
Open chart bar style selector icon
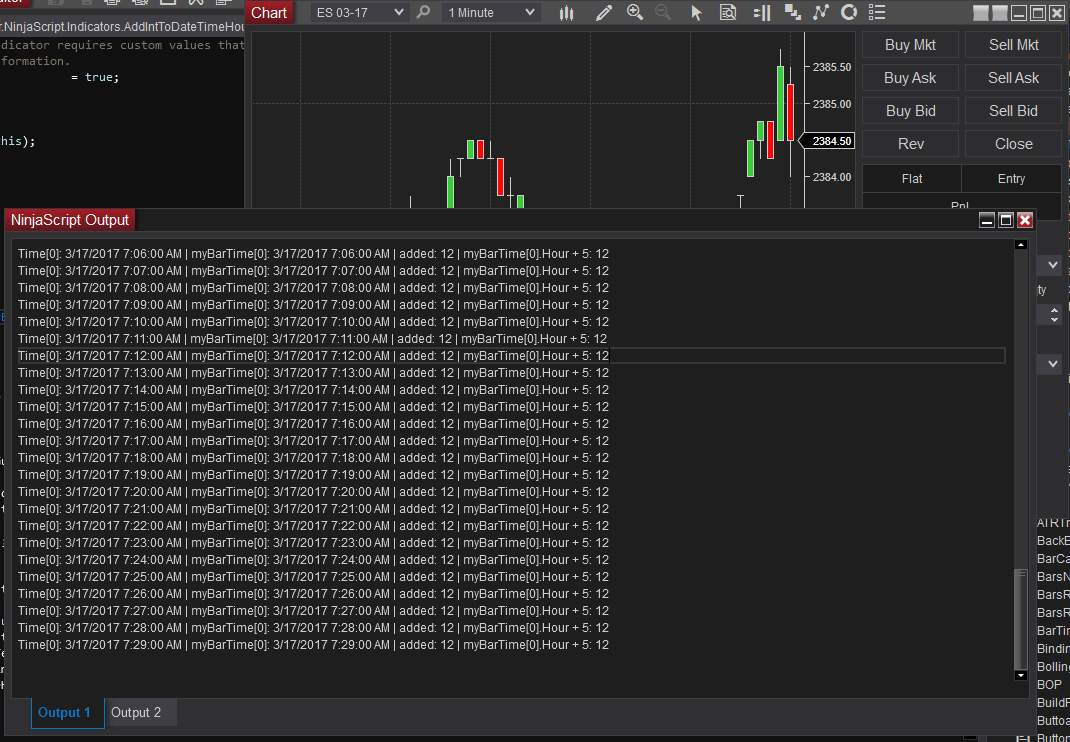[x=566, y=12]
